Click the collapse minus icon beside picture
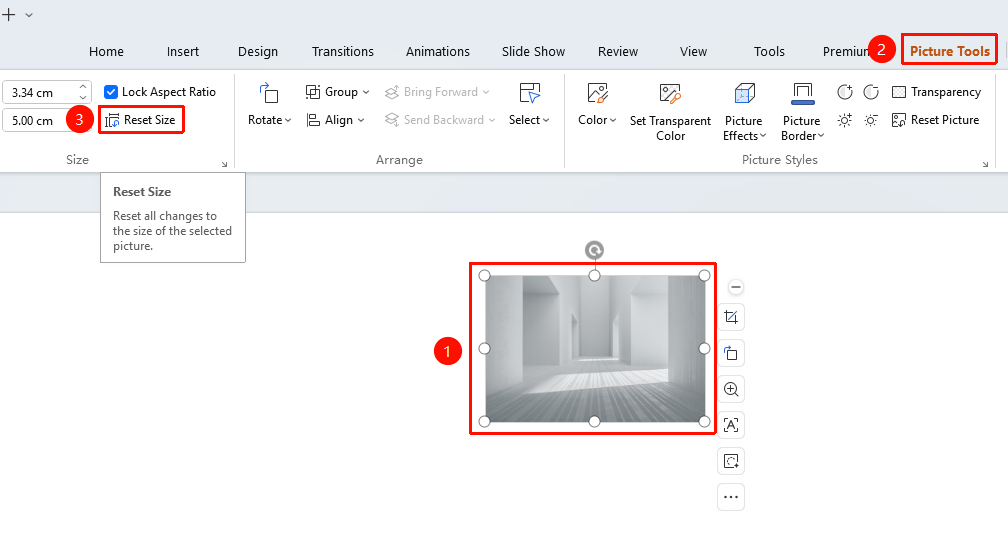 (x=736, y=287)
